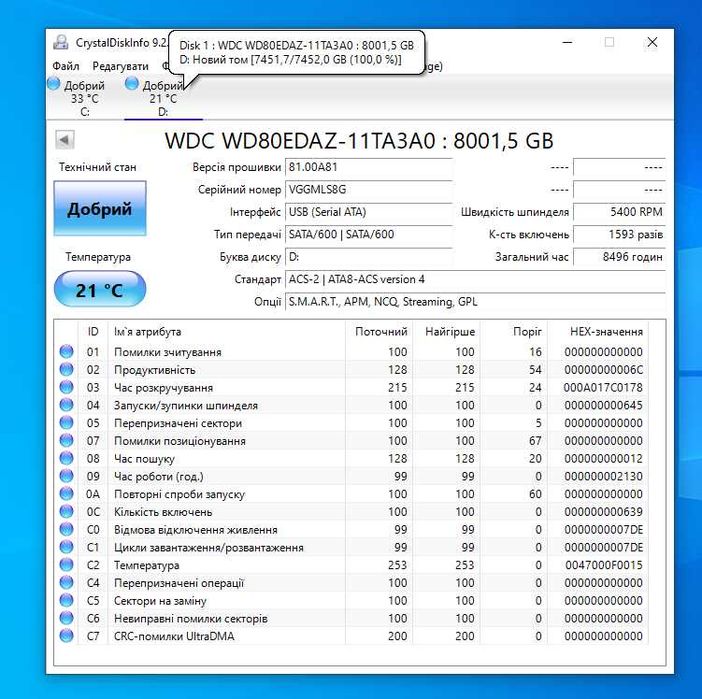Click the 21 °C temperature button
This screenshot has width=702, height=699.
pos(100,290)
